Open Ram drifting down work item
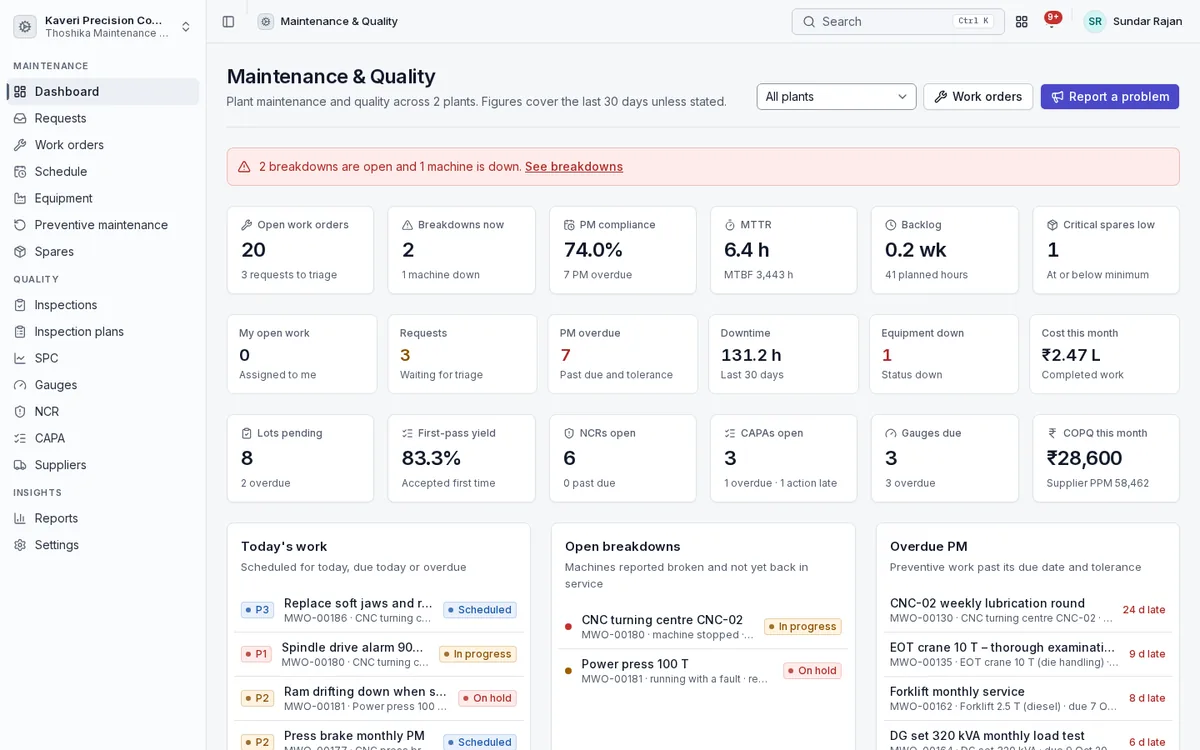This screenshot has height=750, width=1200. 379,698
